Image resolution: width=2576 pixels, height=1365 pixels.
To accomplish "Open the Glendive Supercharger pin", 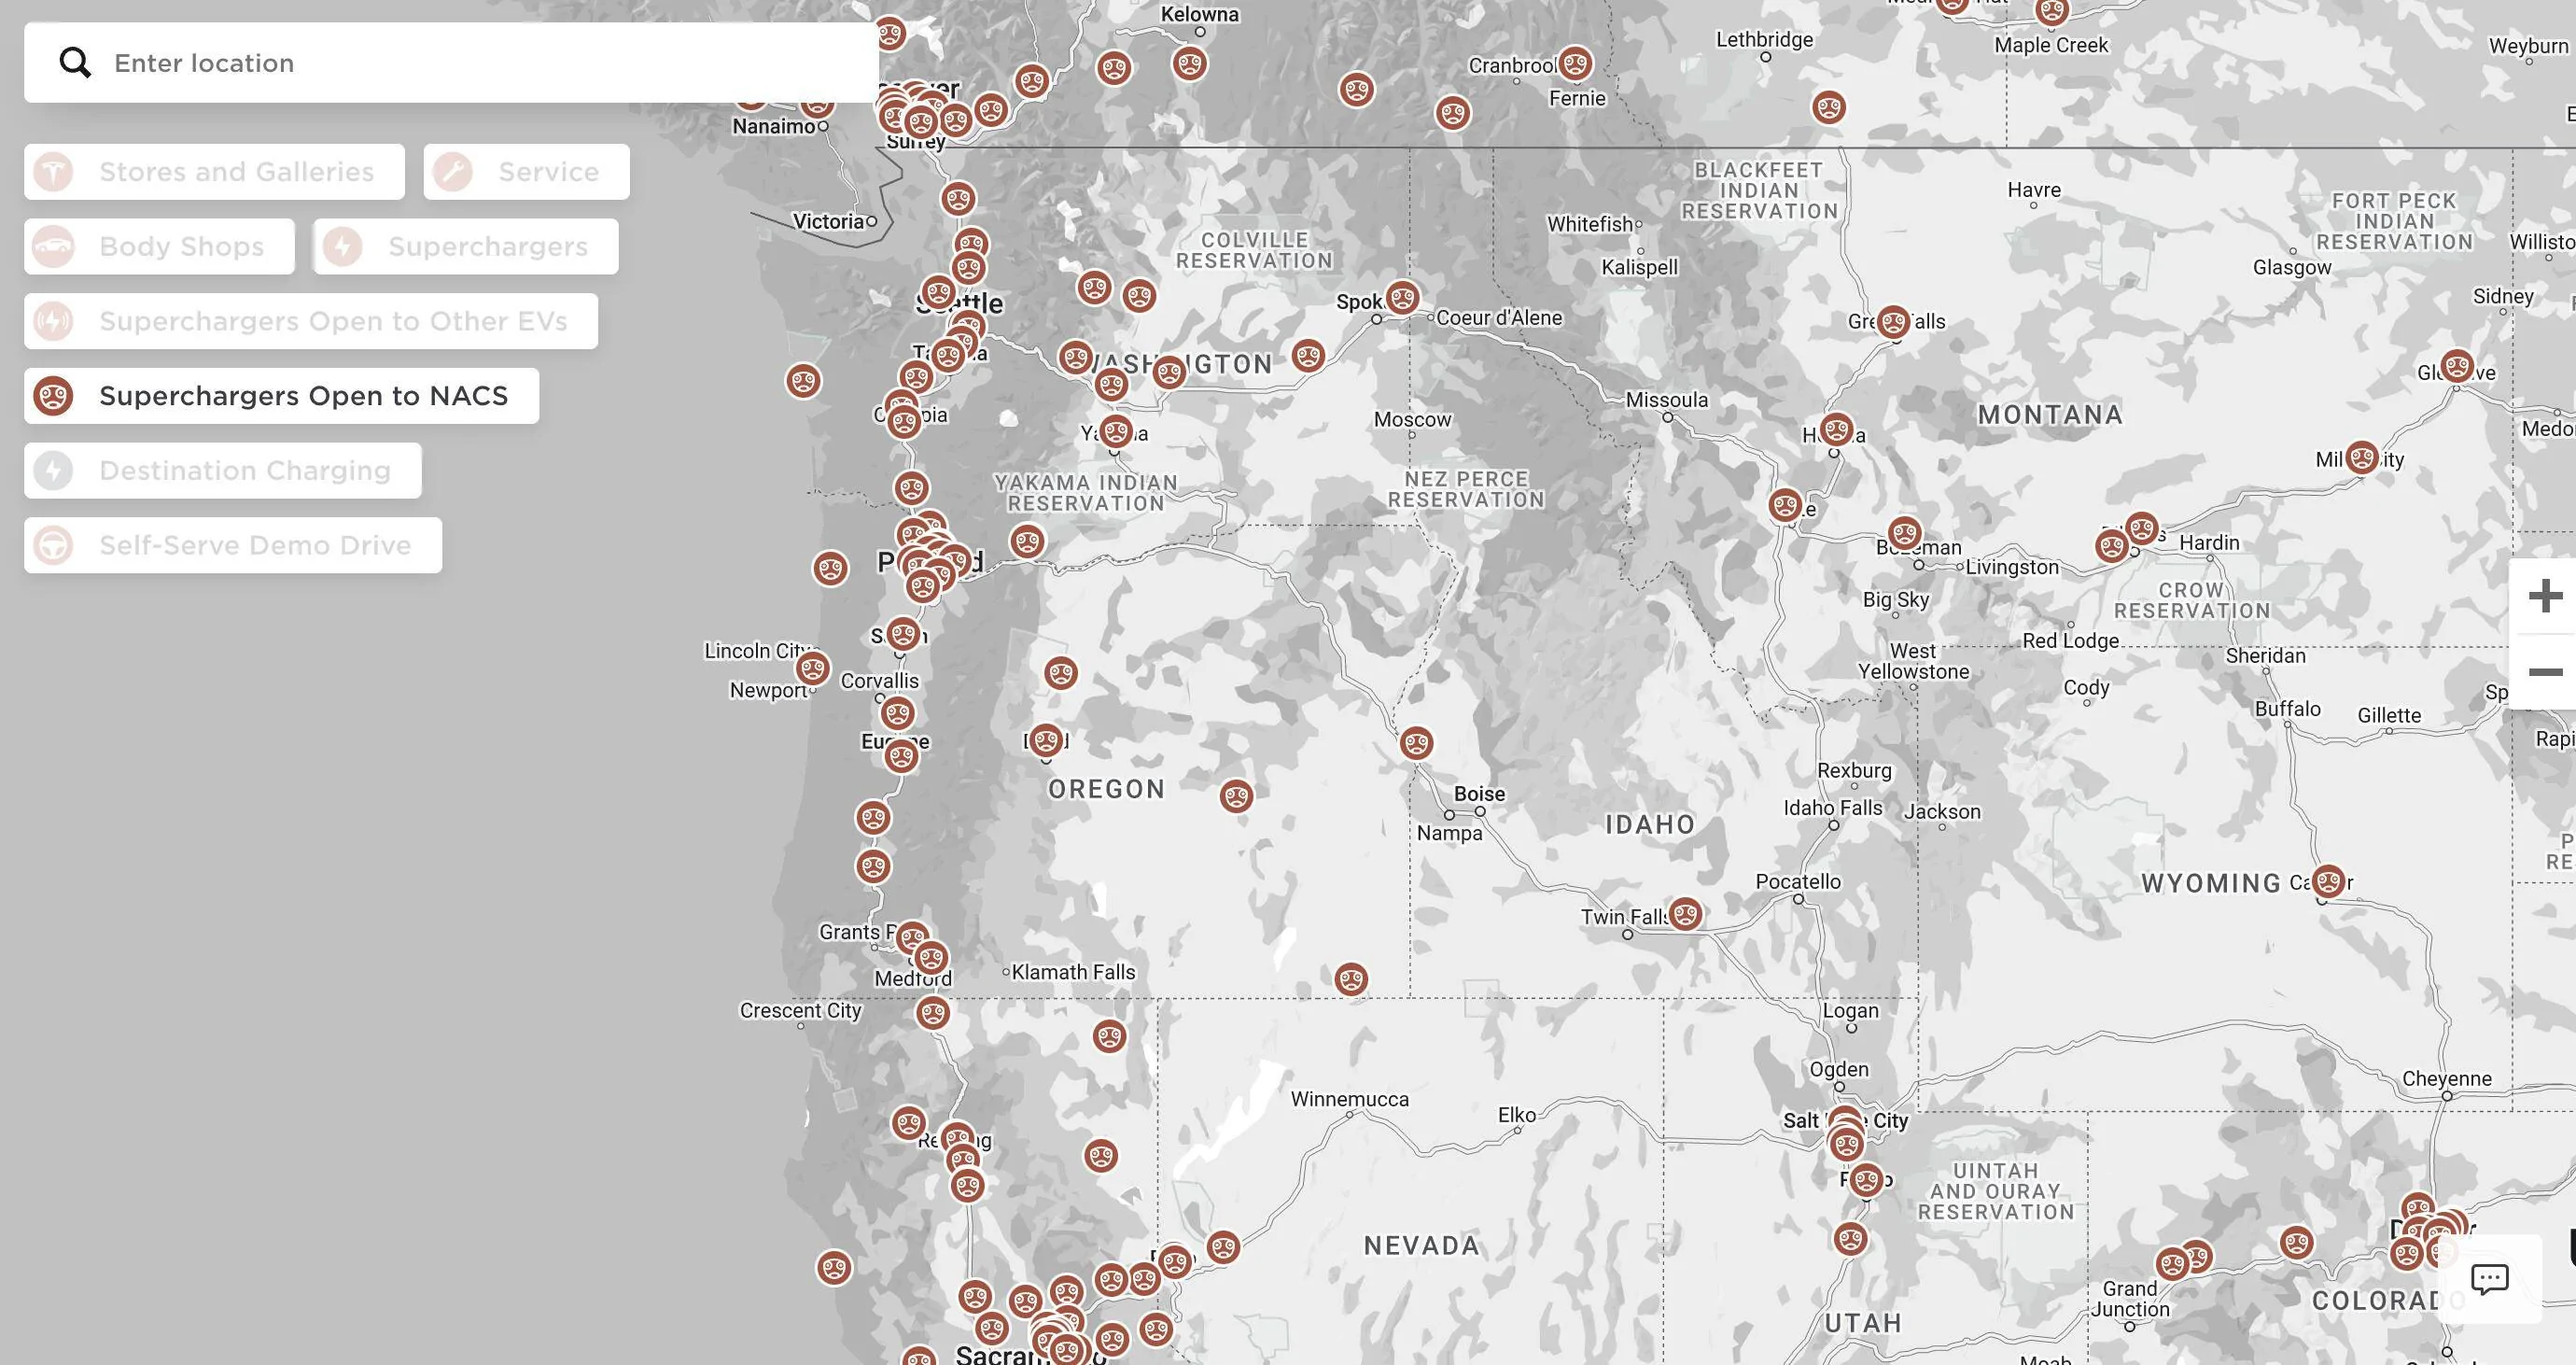I will click(x=2457, y=366).
